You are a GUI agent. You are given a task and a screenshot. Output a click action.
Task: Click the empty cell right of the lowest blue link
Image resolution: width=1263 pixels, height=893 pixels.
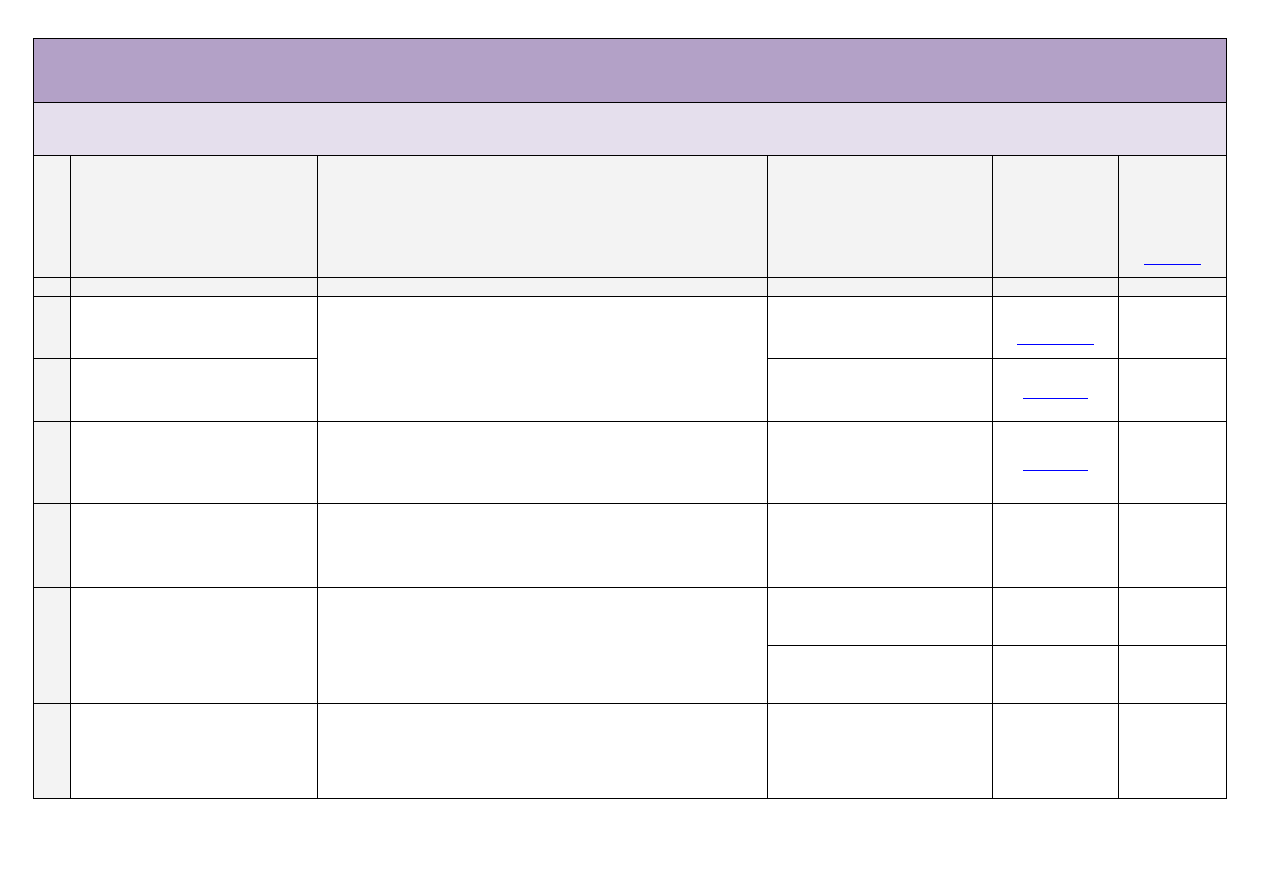1172,462
